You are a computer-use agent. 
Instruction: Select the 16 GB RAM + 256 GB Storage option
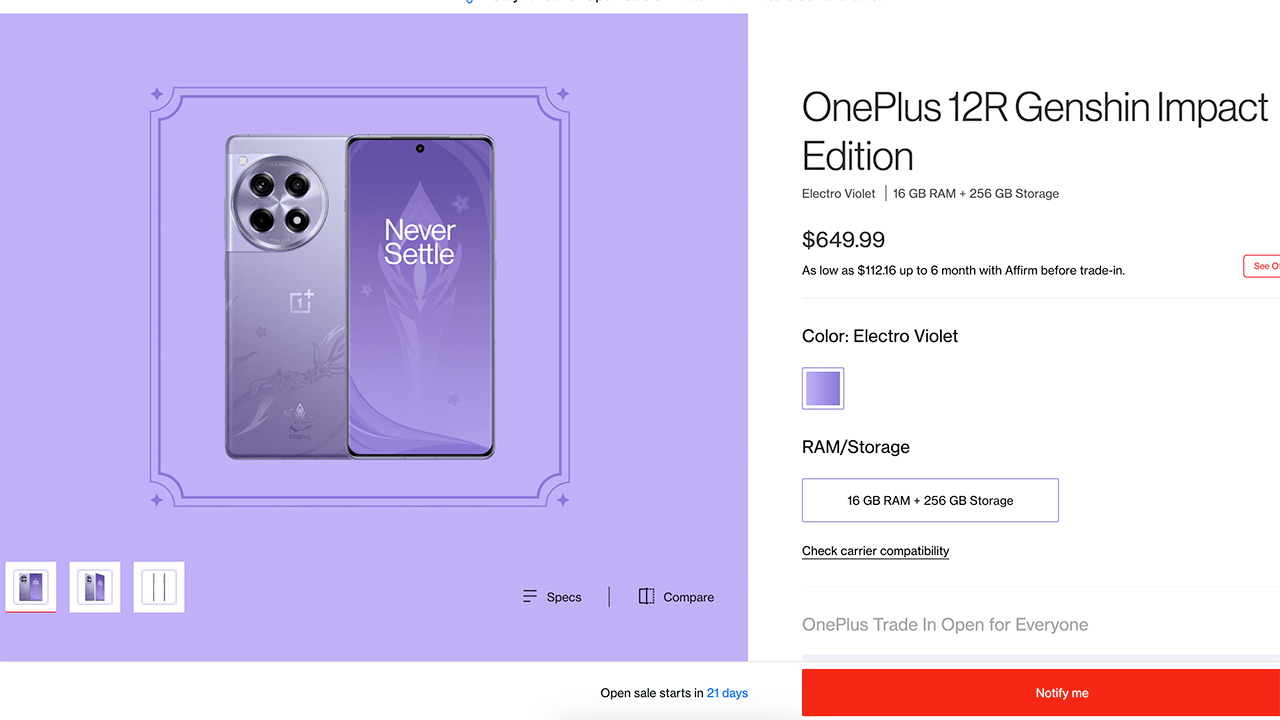(929, 500)
